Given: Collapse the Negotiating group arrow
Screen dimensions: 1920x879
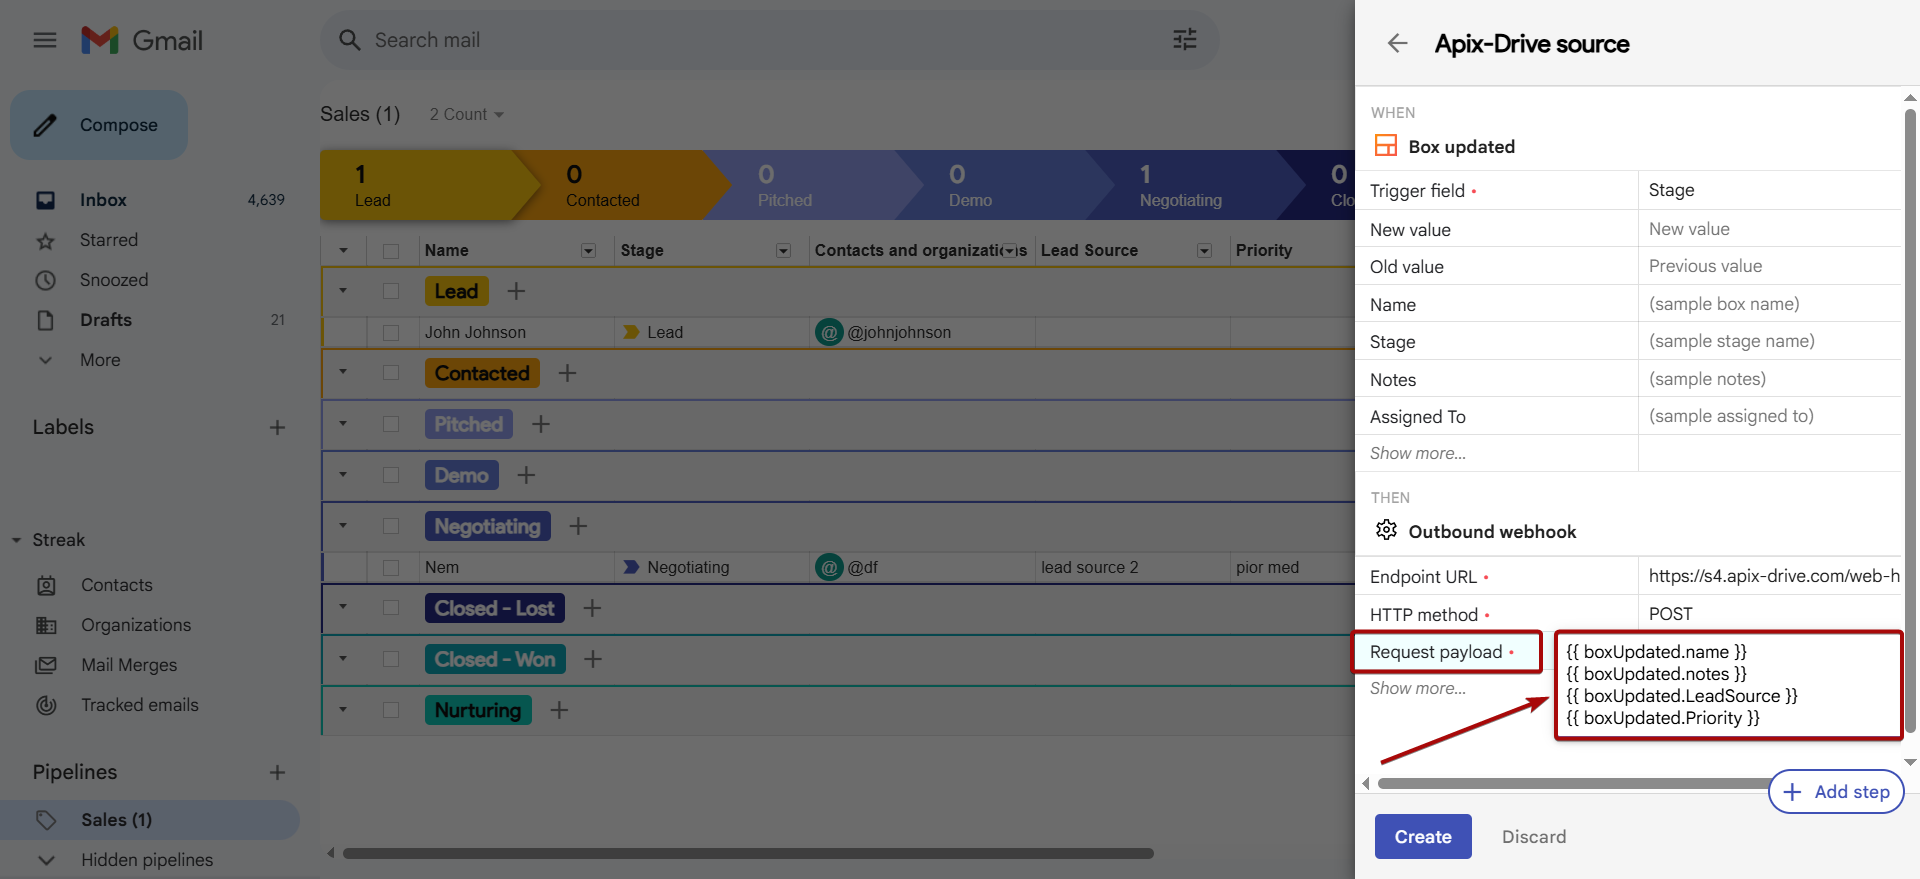Looking at the screenshot, I should click(343, 526).
